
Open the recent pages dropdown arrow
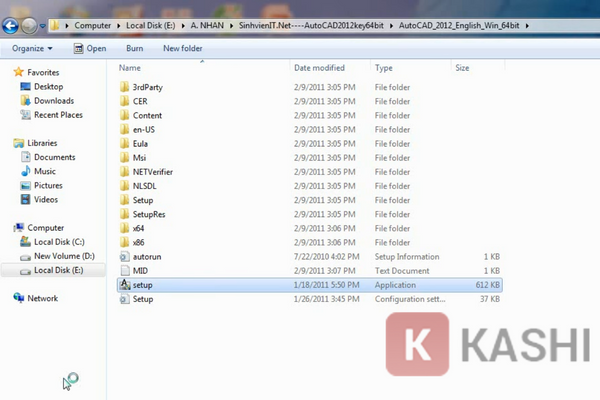pos(42,26)
